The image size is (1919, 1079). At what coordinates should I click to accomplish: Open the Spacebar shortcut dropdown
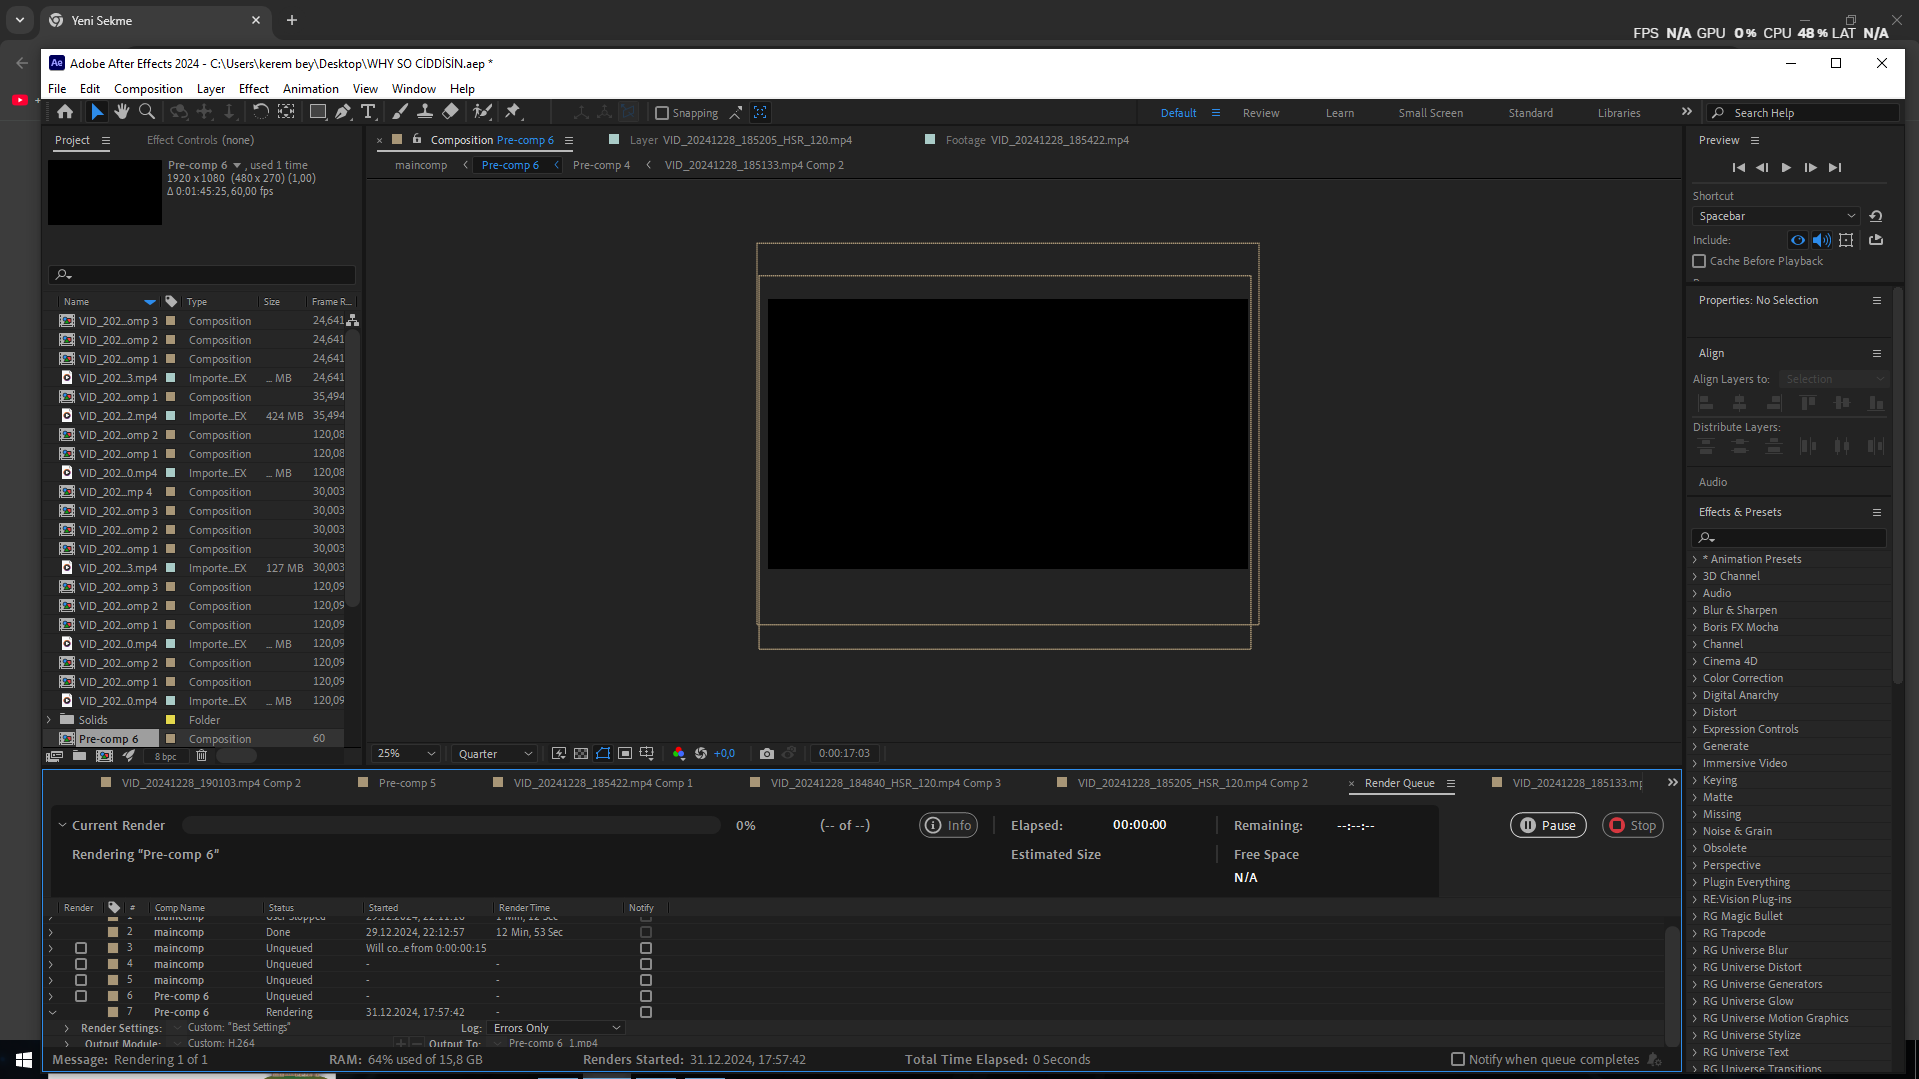1776,216
